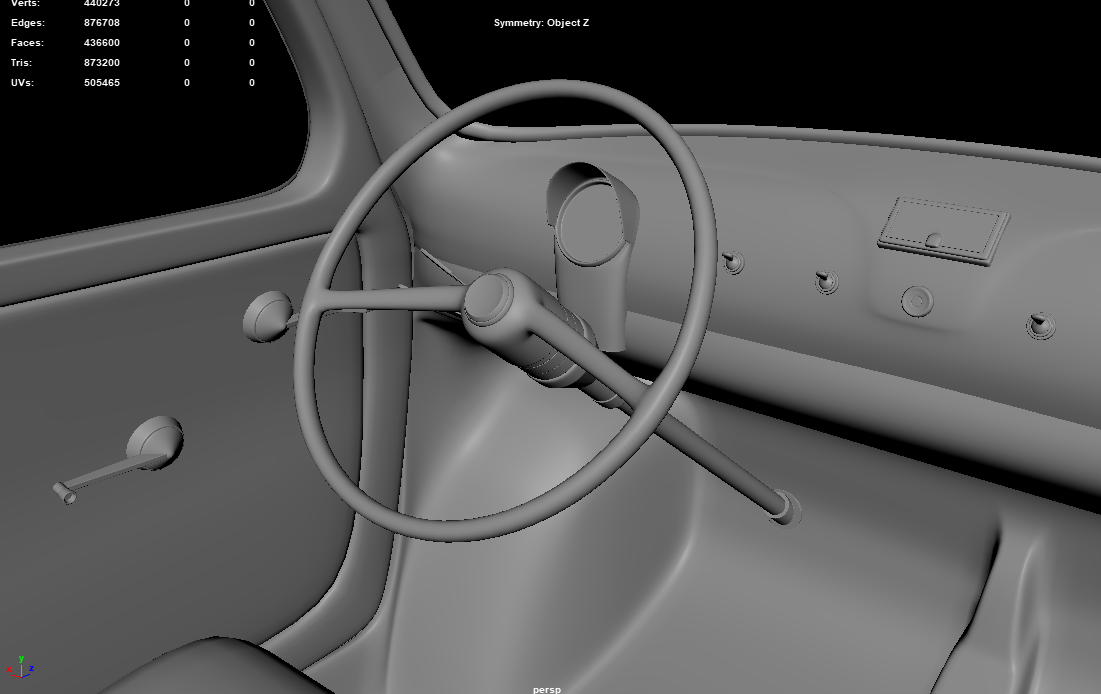The width and height of the screenshot is (1101, 694).
Task: Click the XYZ axis orientation gizmo
Action: click(x=20, y=667)
